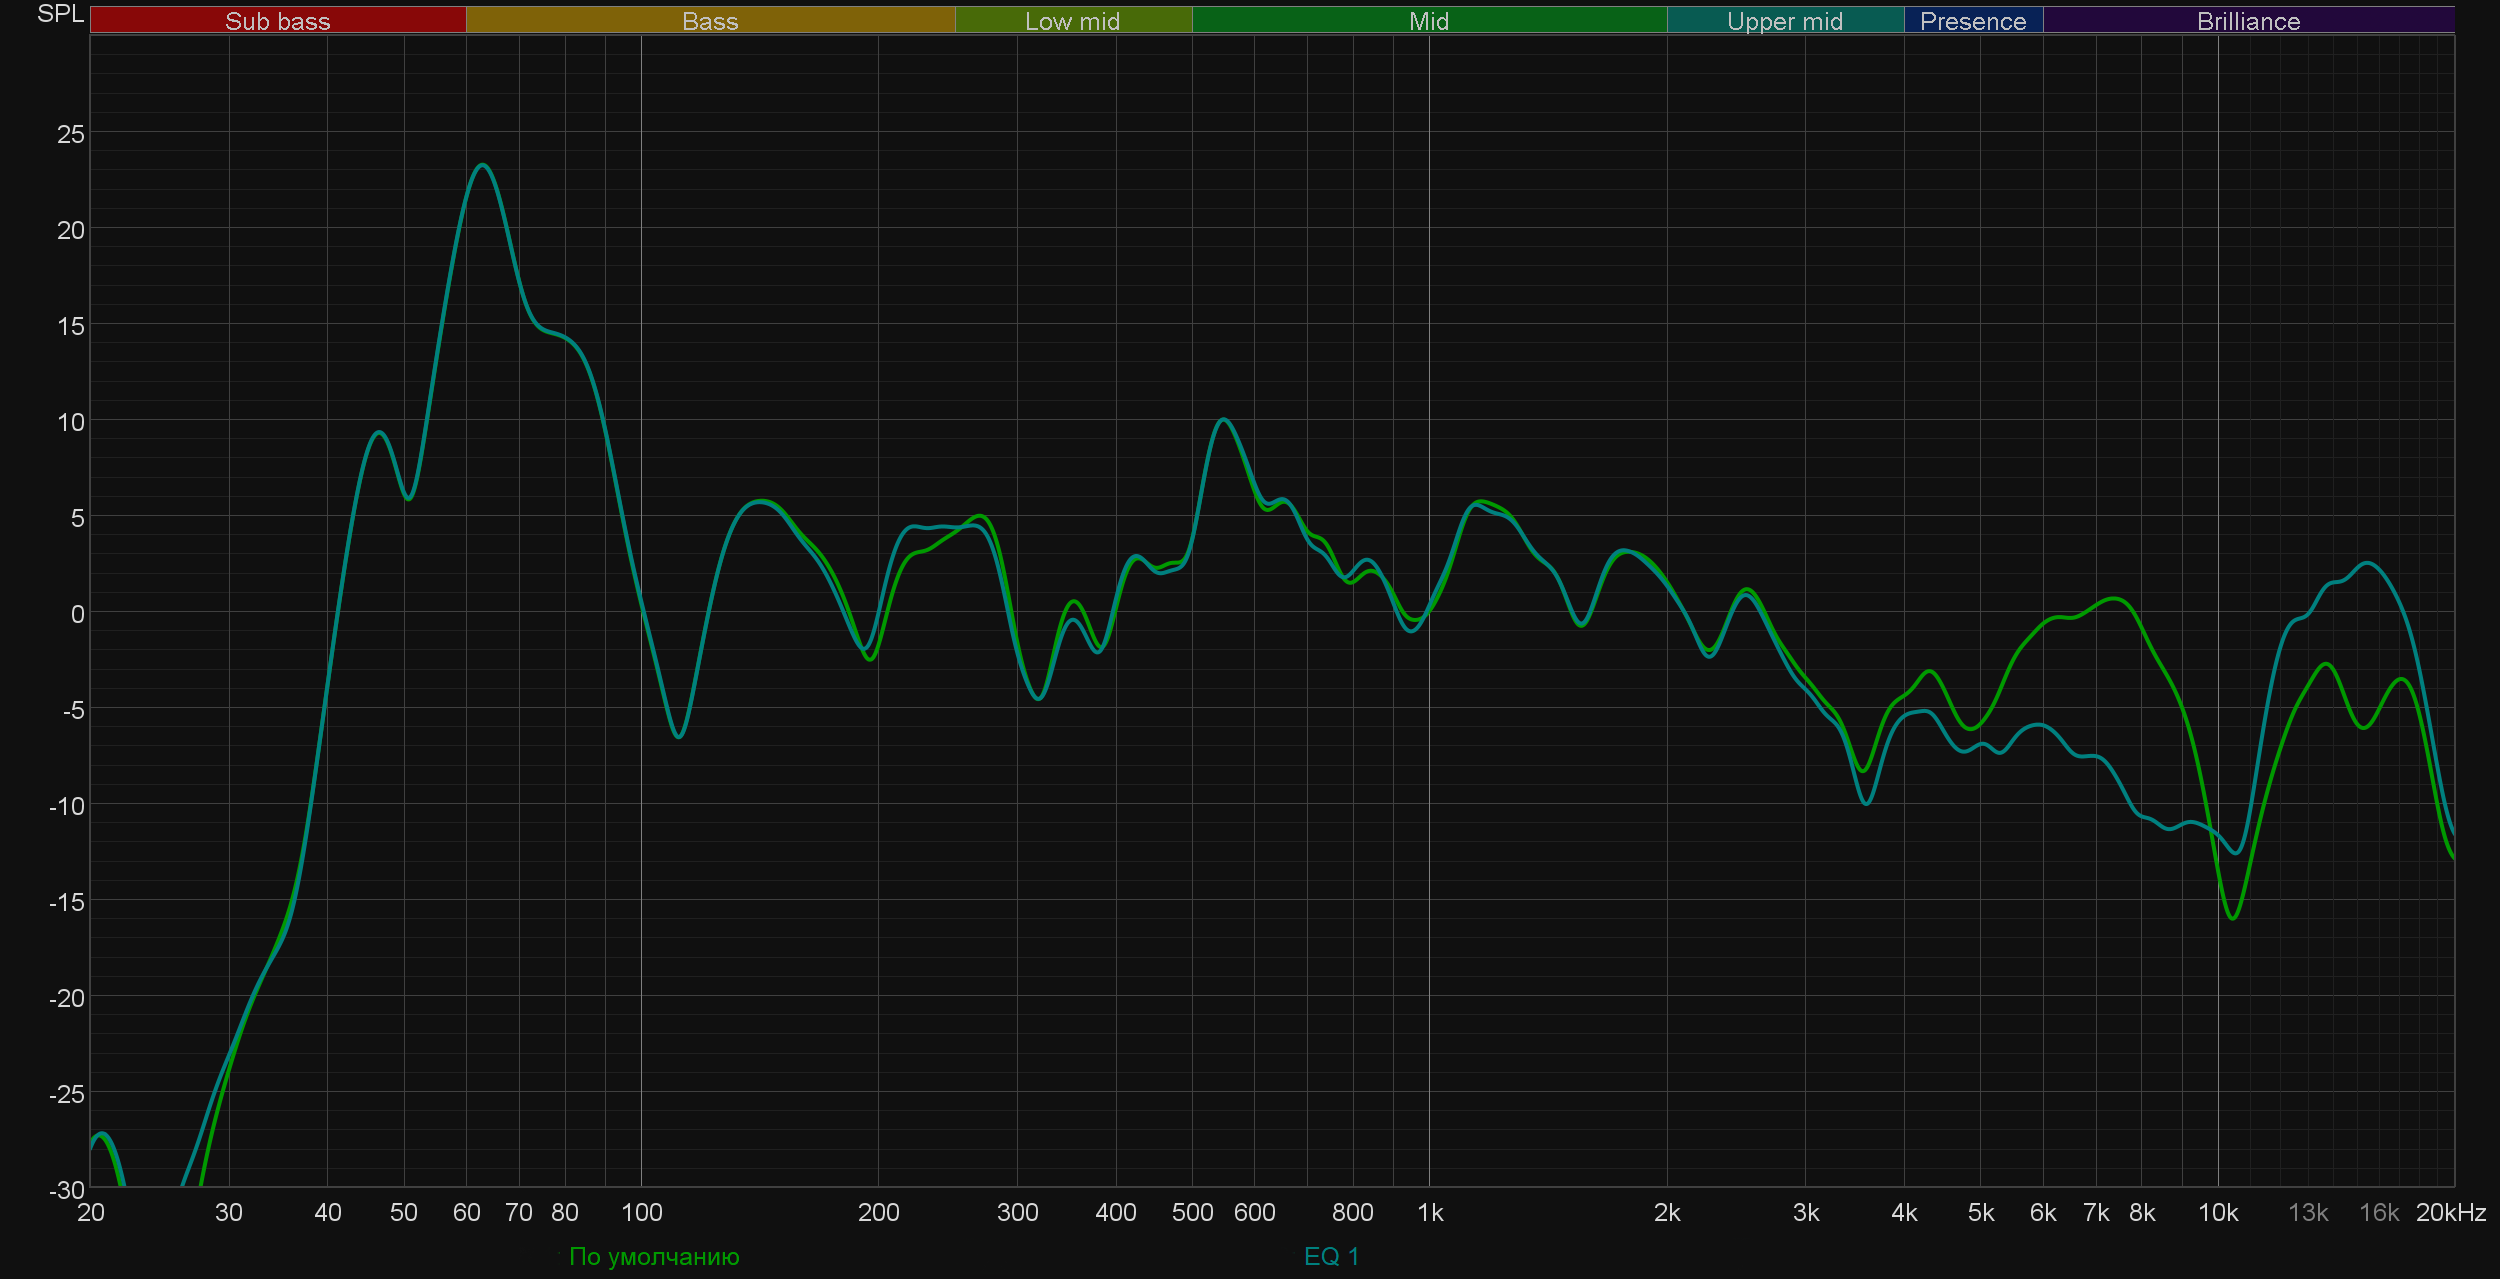Click the SPL axis label
The image size is (2500, 1279).
(x=60, y=14)
